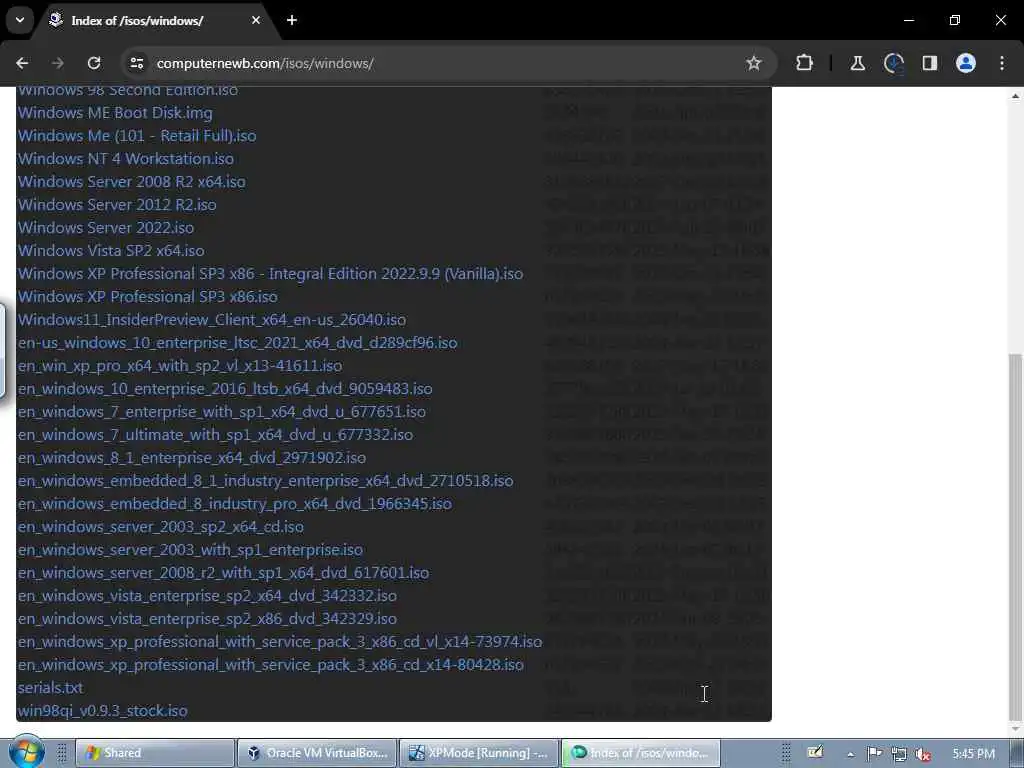Click the address bar URL
The width and height of the screenshot is (1024, 768).
pyautogui.click(x=264, y=63)
